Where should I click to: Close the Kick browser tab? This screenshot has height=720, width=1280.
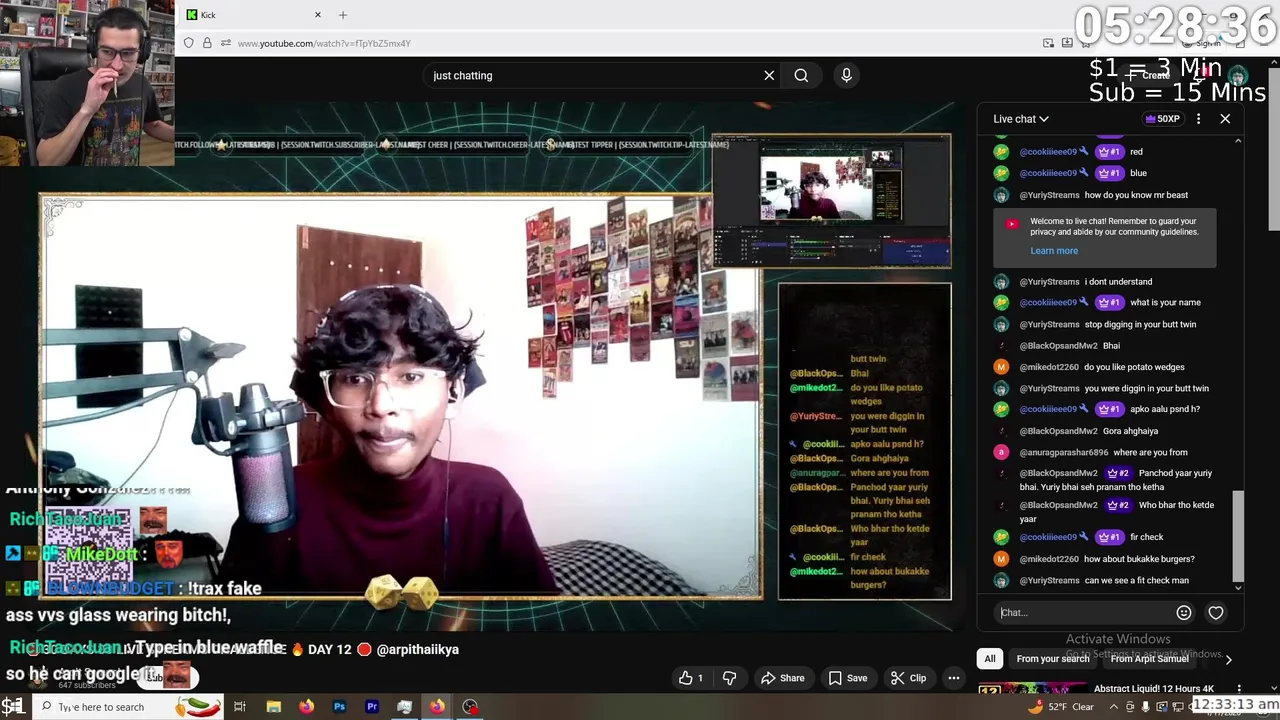[x=318, y=15]
